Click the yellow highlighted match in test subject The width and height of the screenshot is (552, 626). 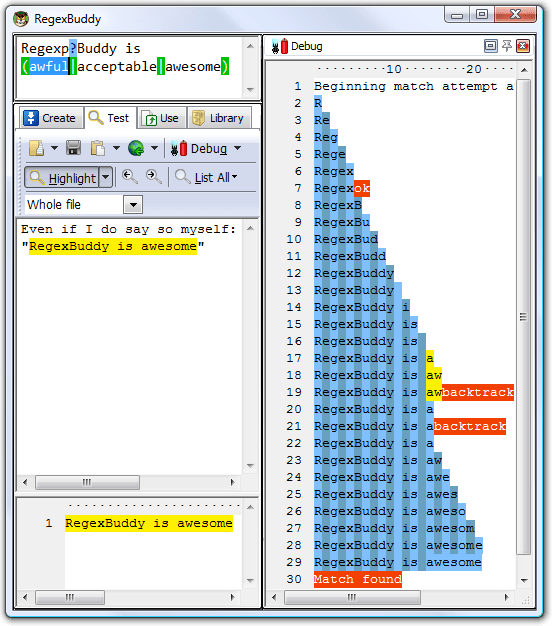coord(113,246)
